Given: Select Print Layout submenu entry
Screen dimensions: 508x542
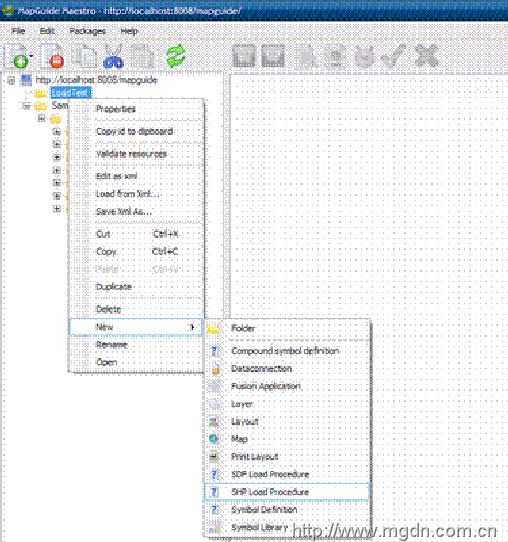Looking at the screenshot, I should [x=288, y=457].
